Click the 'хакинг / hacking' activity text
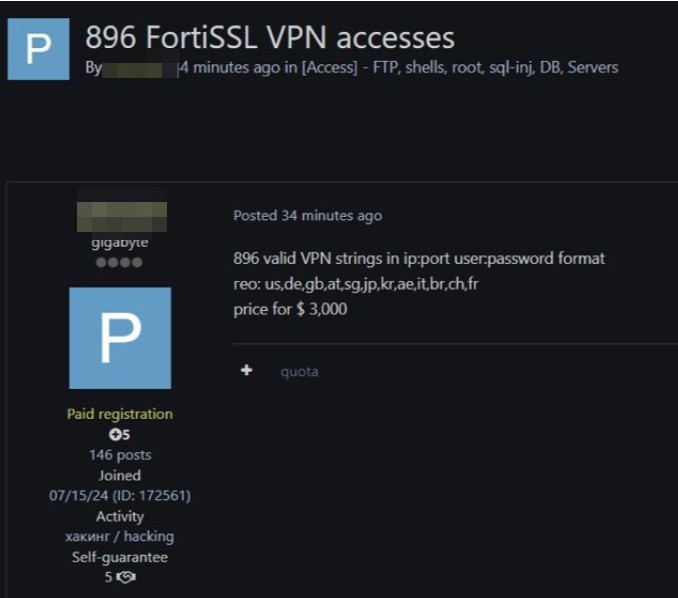This screenshot has height=598, width=678. pyautogui.click(x=120, y=537)
